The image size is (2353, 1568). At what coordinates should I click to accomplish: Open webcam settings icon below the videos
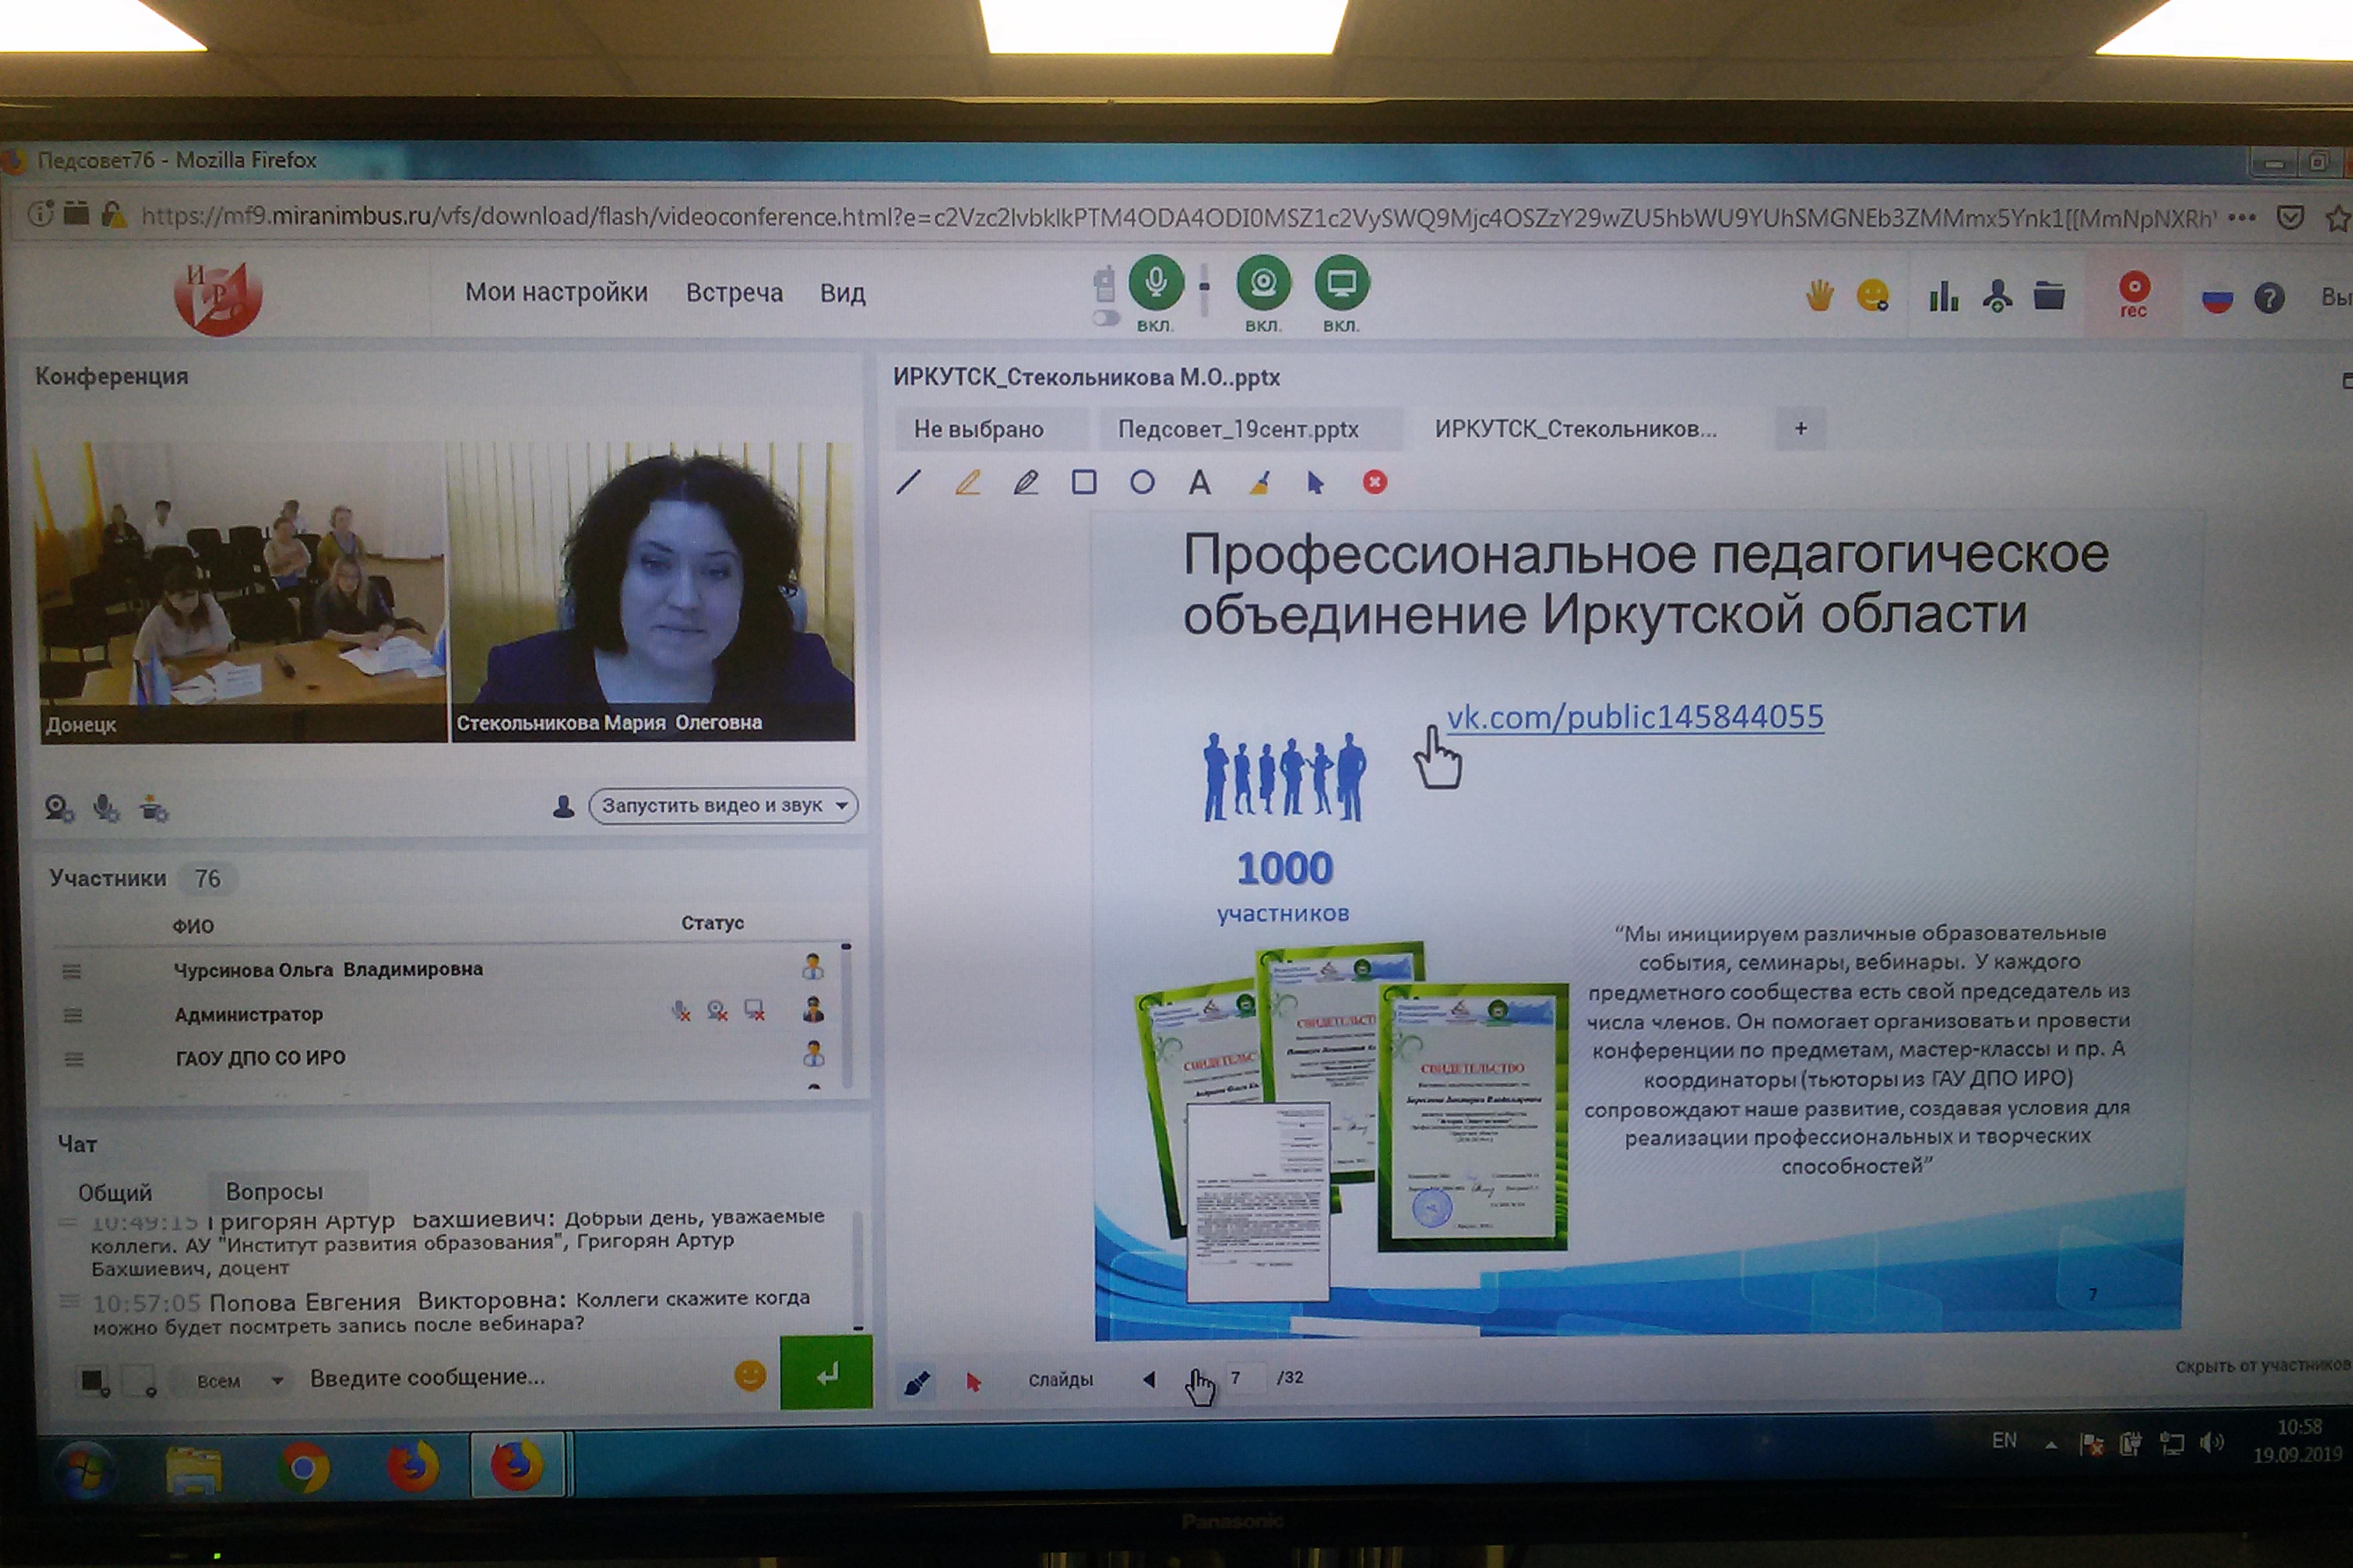tap(59, 808)
